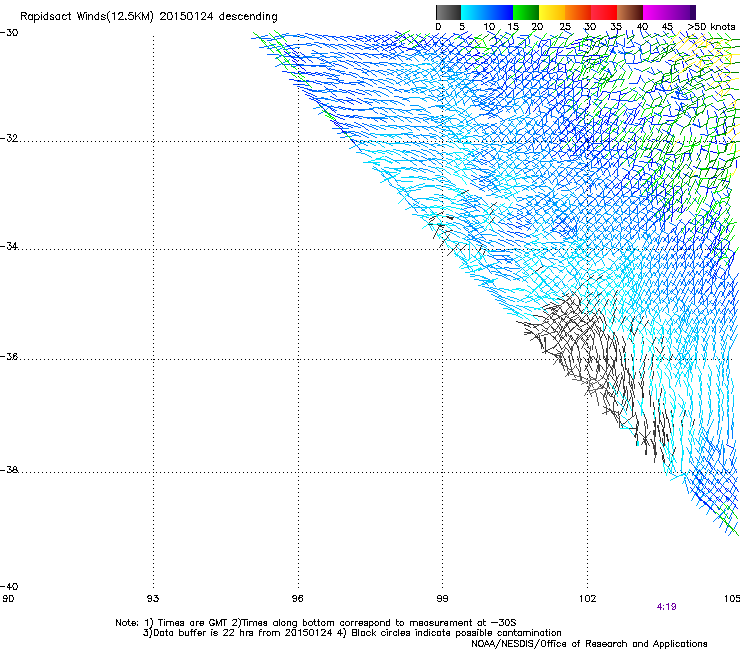
Task: Click the magenta-purple 40-50 knots legend segment
Action: point(669,12)
